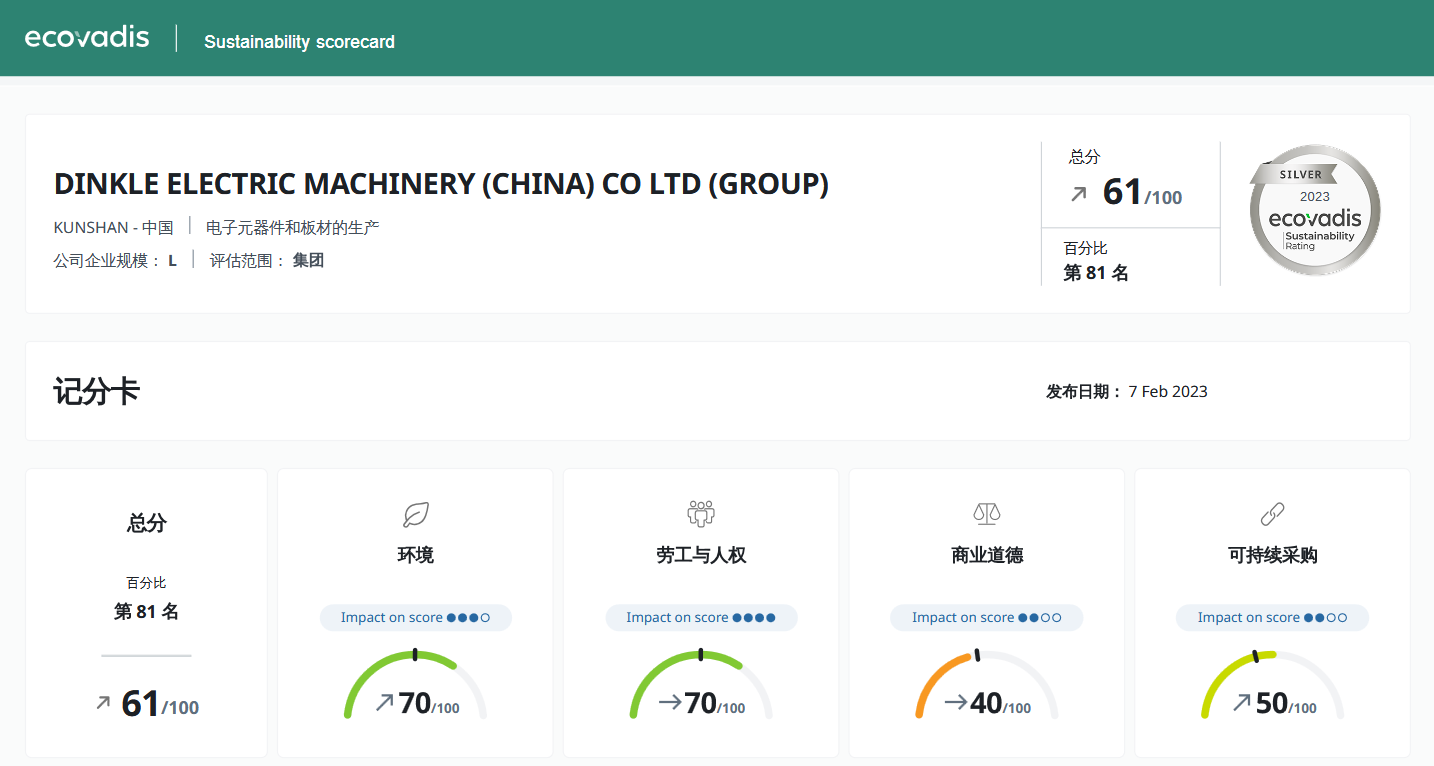Viewport: 1434px width, 766px height.
Task: Click the leaf icon above 环境
Action: tap(415, 515)
